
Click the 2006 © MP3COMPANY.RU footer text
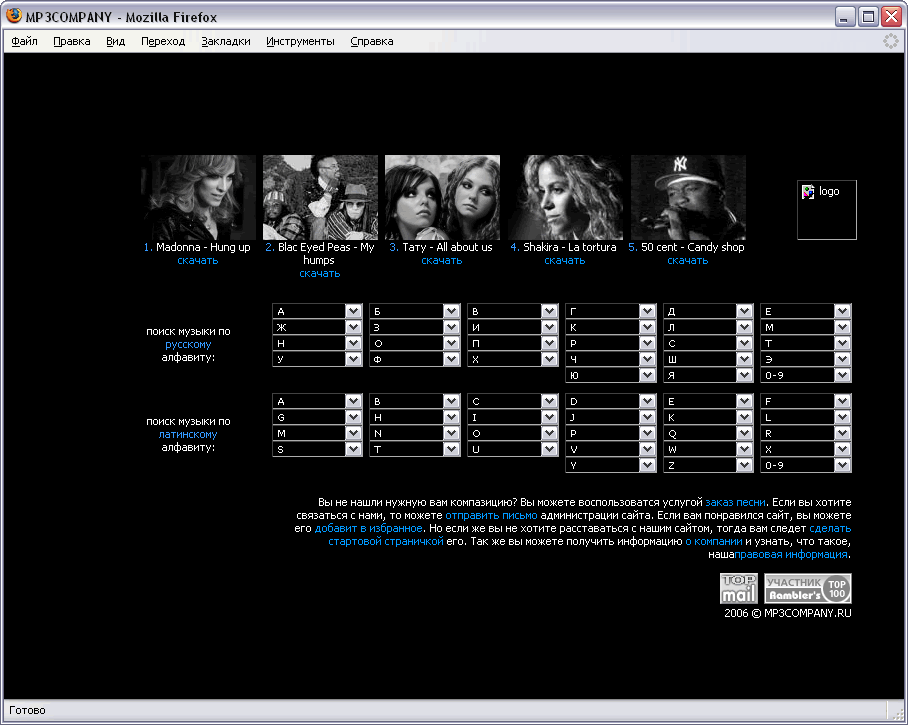pos(788,613)
